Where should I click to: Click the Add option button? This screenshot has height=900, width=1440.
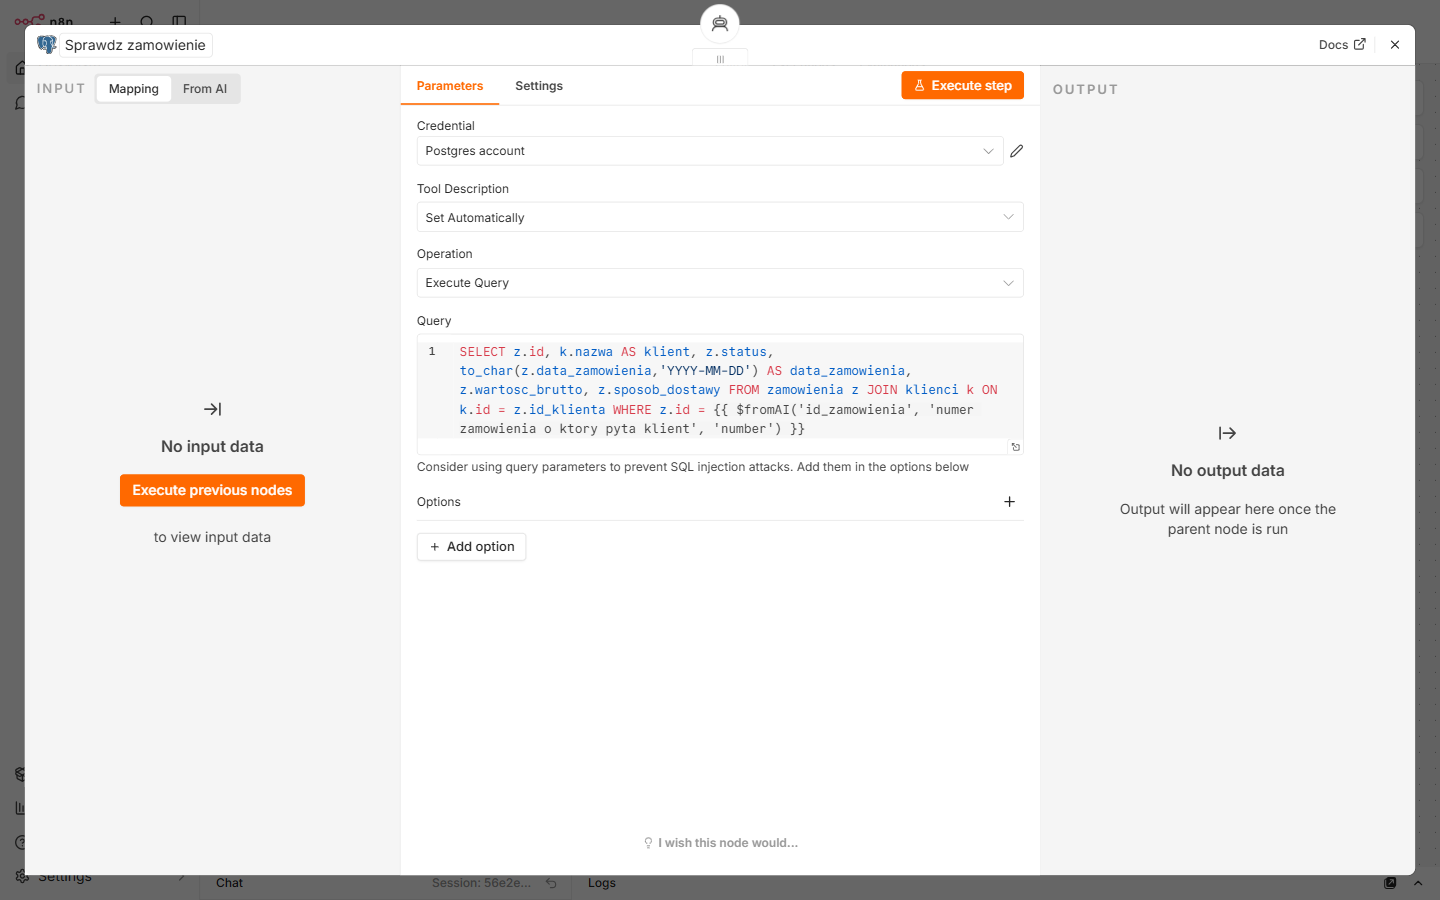pyautogui.click(x=471, y=547)
